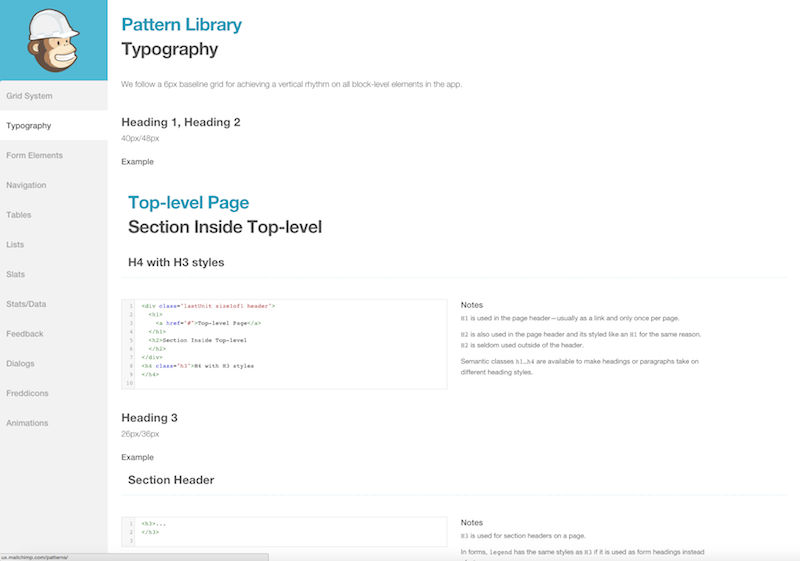
Task: Click the Freddie monkey logo with hard hat
Action: click(x=54, y=40)
